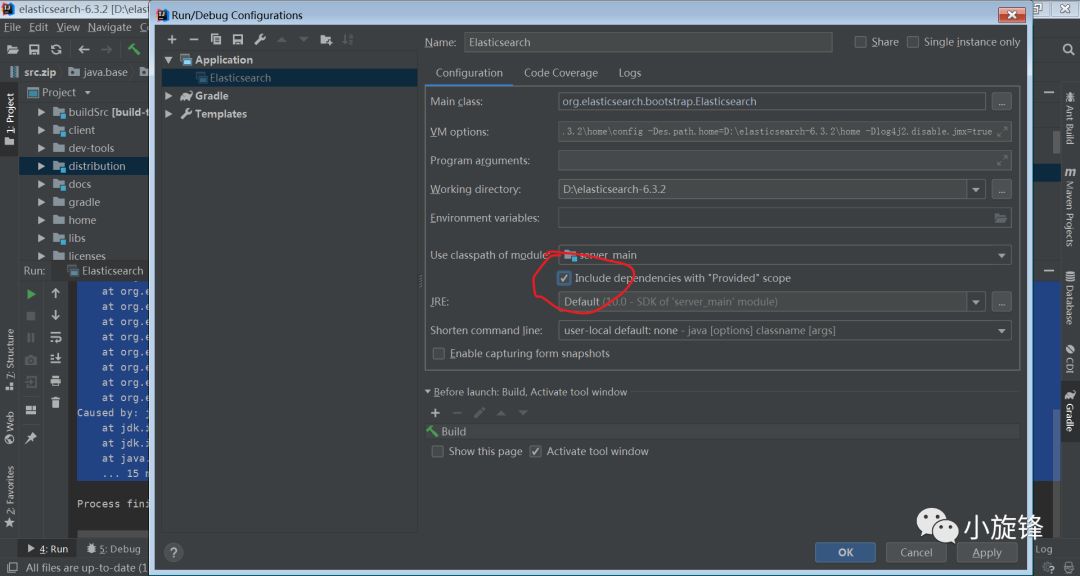Print console output icon
The height and width of the screenshot is (576, 1080).
pos(56,381)
